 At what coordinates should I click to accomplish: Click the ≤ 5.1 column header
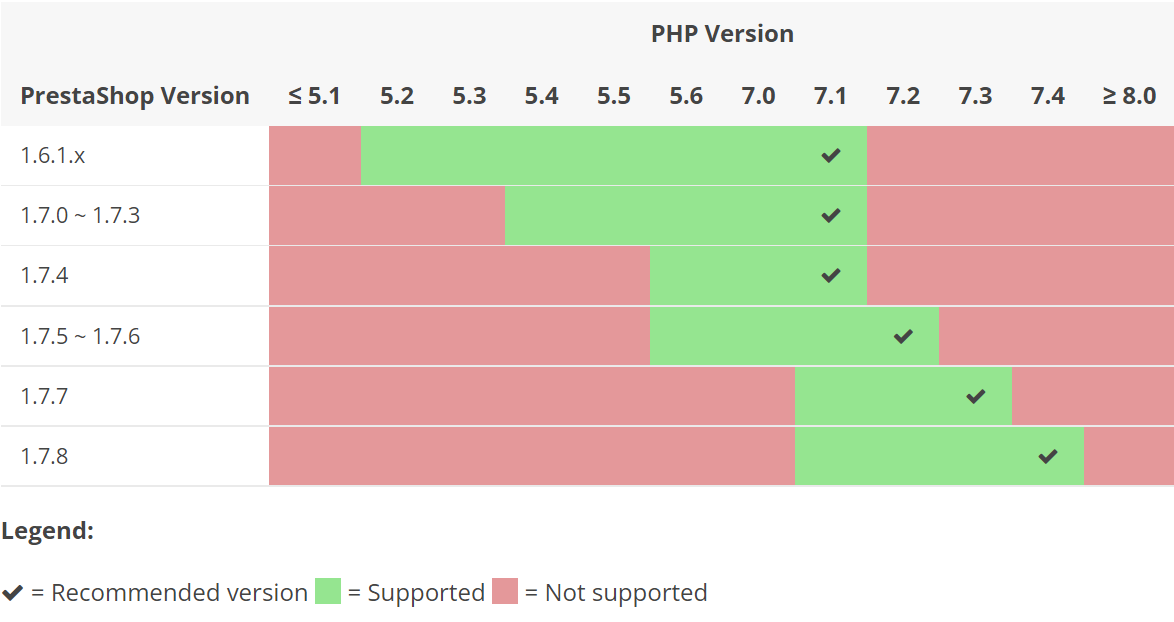[x=315, y=96]
